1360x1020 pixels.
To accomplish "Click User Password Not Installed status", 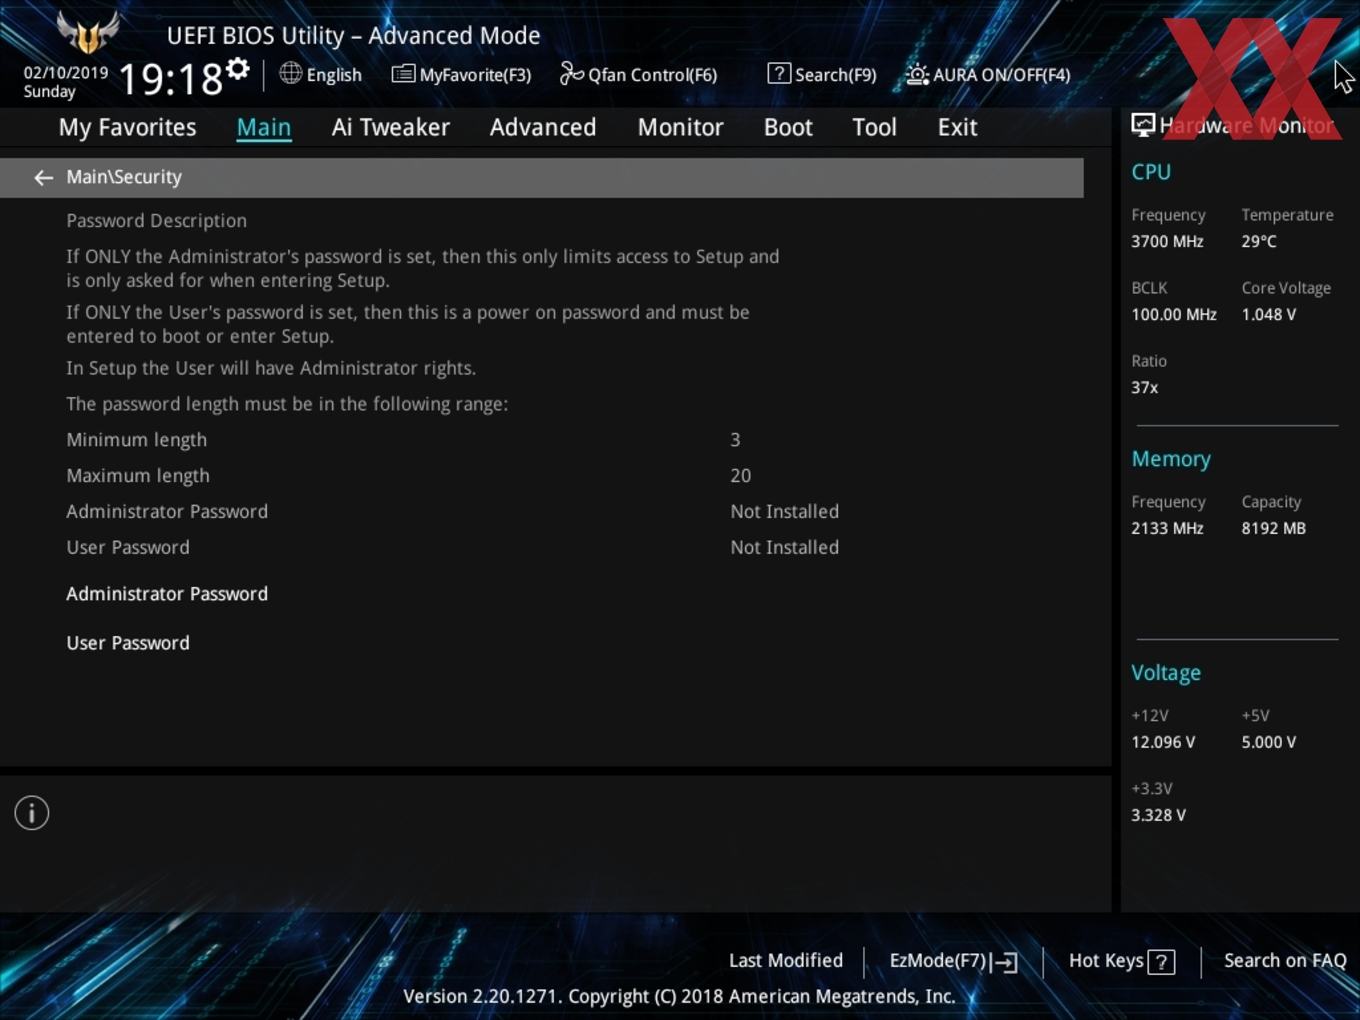I will (784, 548).
